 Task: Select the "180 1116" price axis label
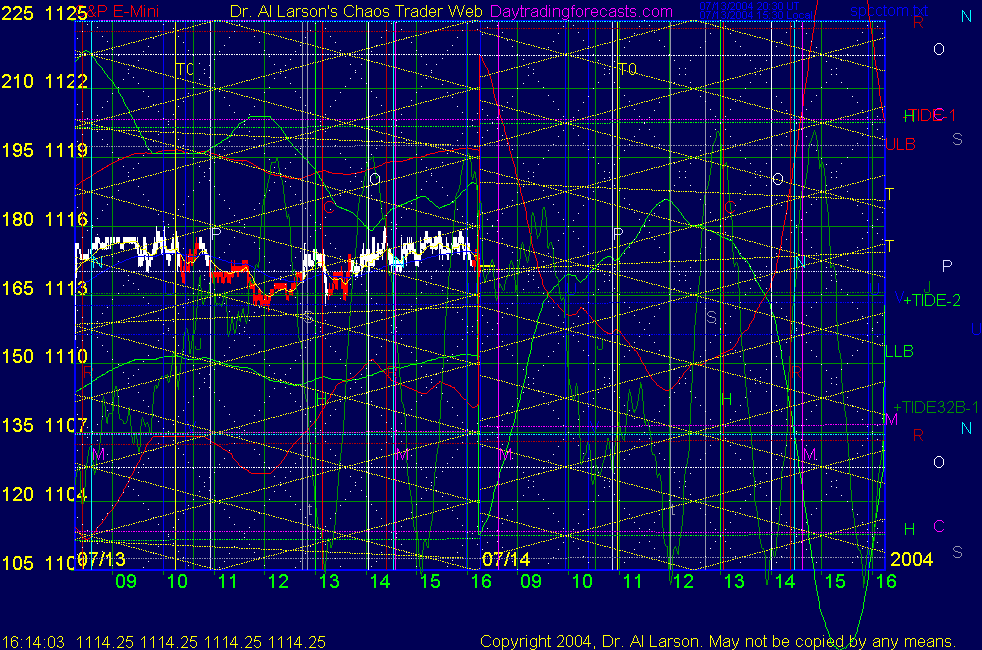pyautogui.click(x=44, y=219)
